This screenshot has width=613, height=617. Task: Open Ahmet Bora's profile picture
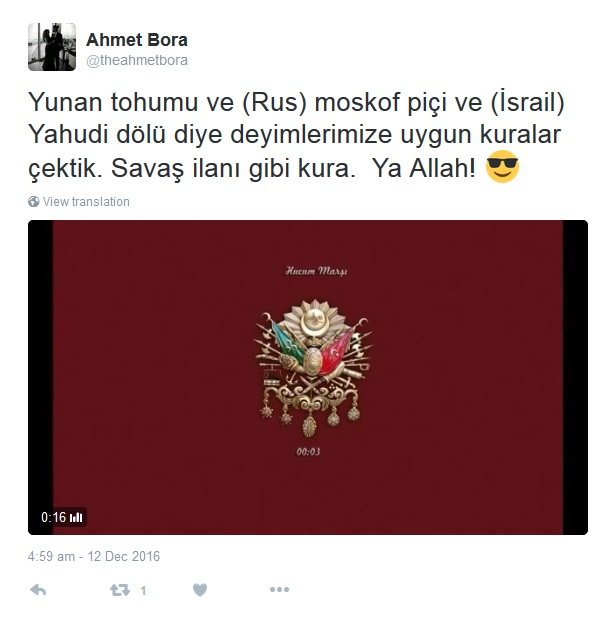[x=52, y=47]
